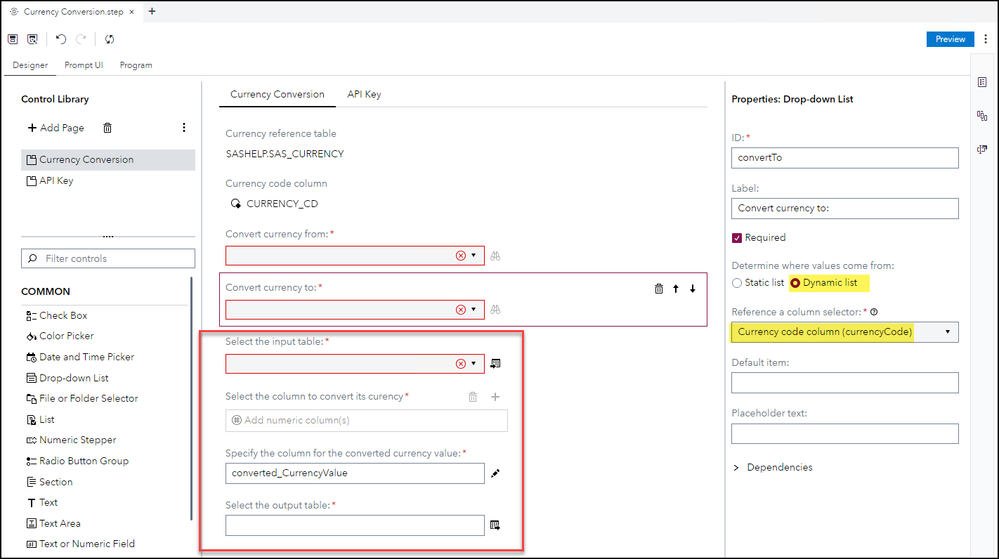999x559 pixels.
Task: Click the Preview button
Action: pos(950,39)
